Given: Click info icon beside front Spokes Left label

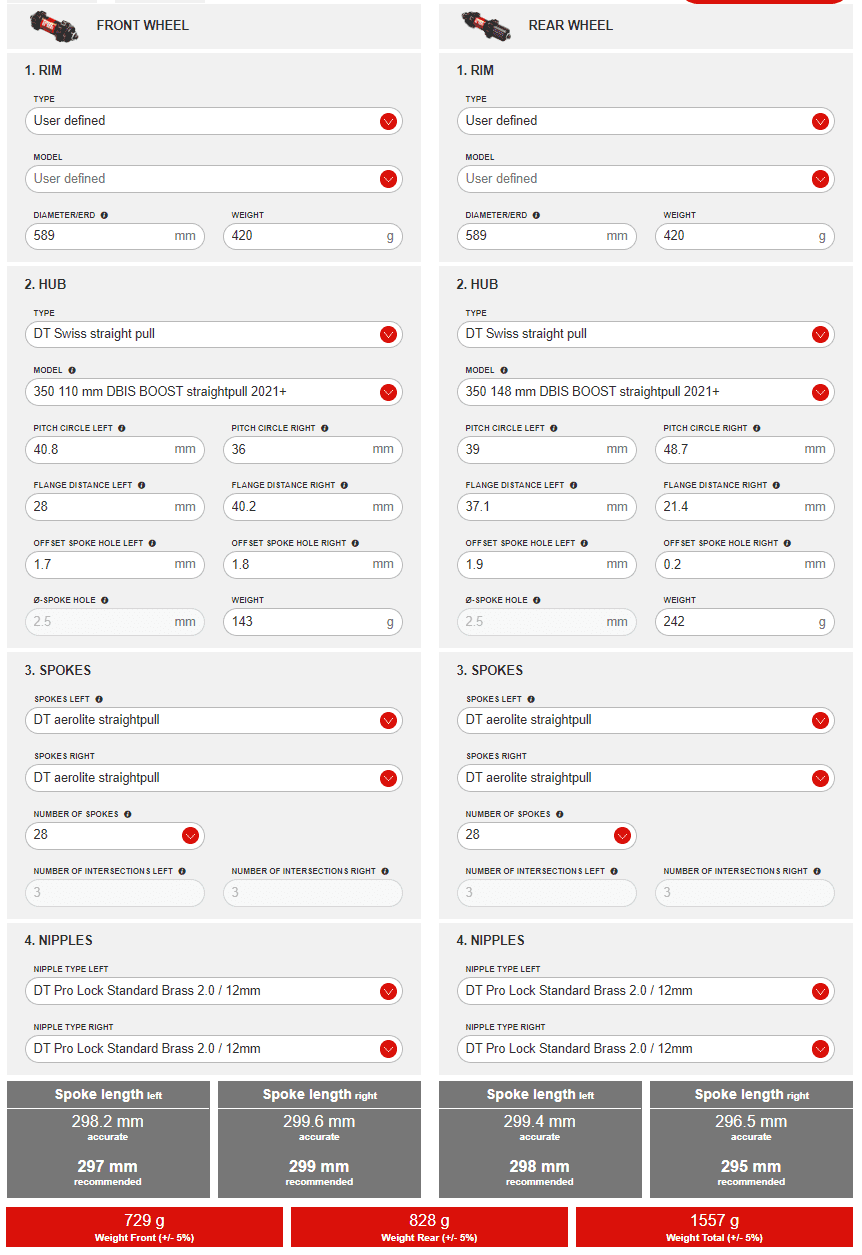Looking at the screenshot, I should pyautogui.click(x=99, y=699).
